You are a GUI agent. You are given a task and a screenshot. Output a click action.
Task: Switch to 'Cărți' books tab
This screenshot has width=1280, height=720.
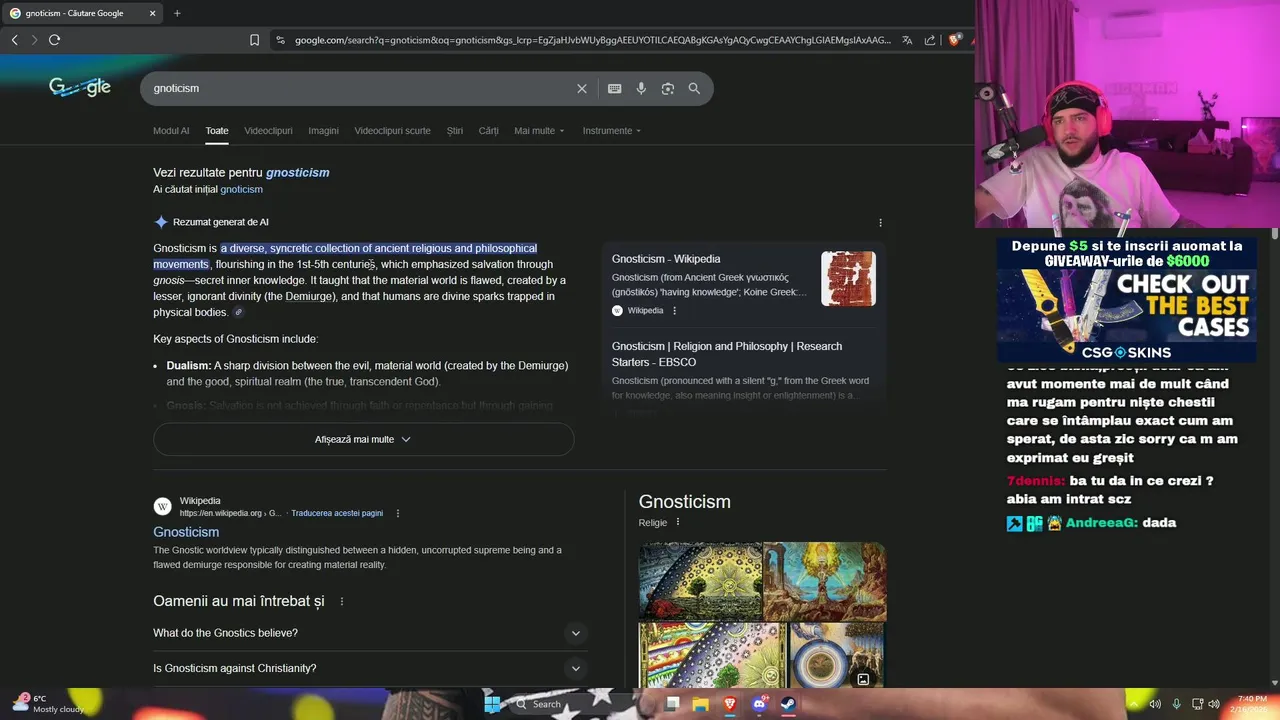click(488, 131)
